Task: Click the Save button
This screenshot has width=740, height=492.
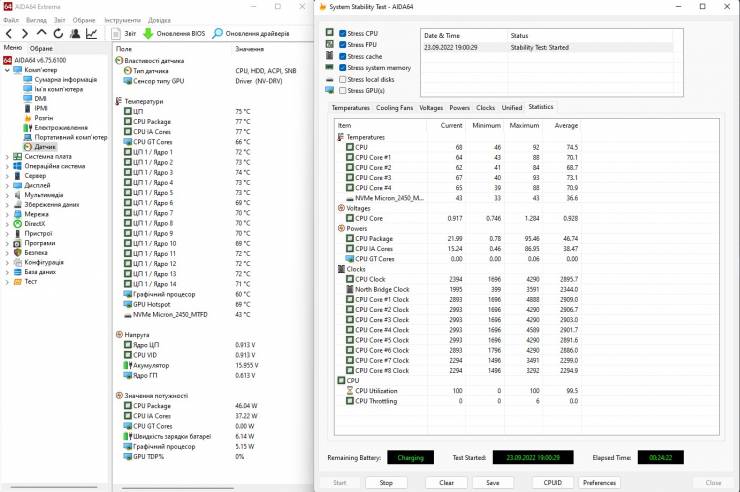Action: click(493, 483)
